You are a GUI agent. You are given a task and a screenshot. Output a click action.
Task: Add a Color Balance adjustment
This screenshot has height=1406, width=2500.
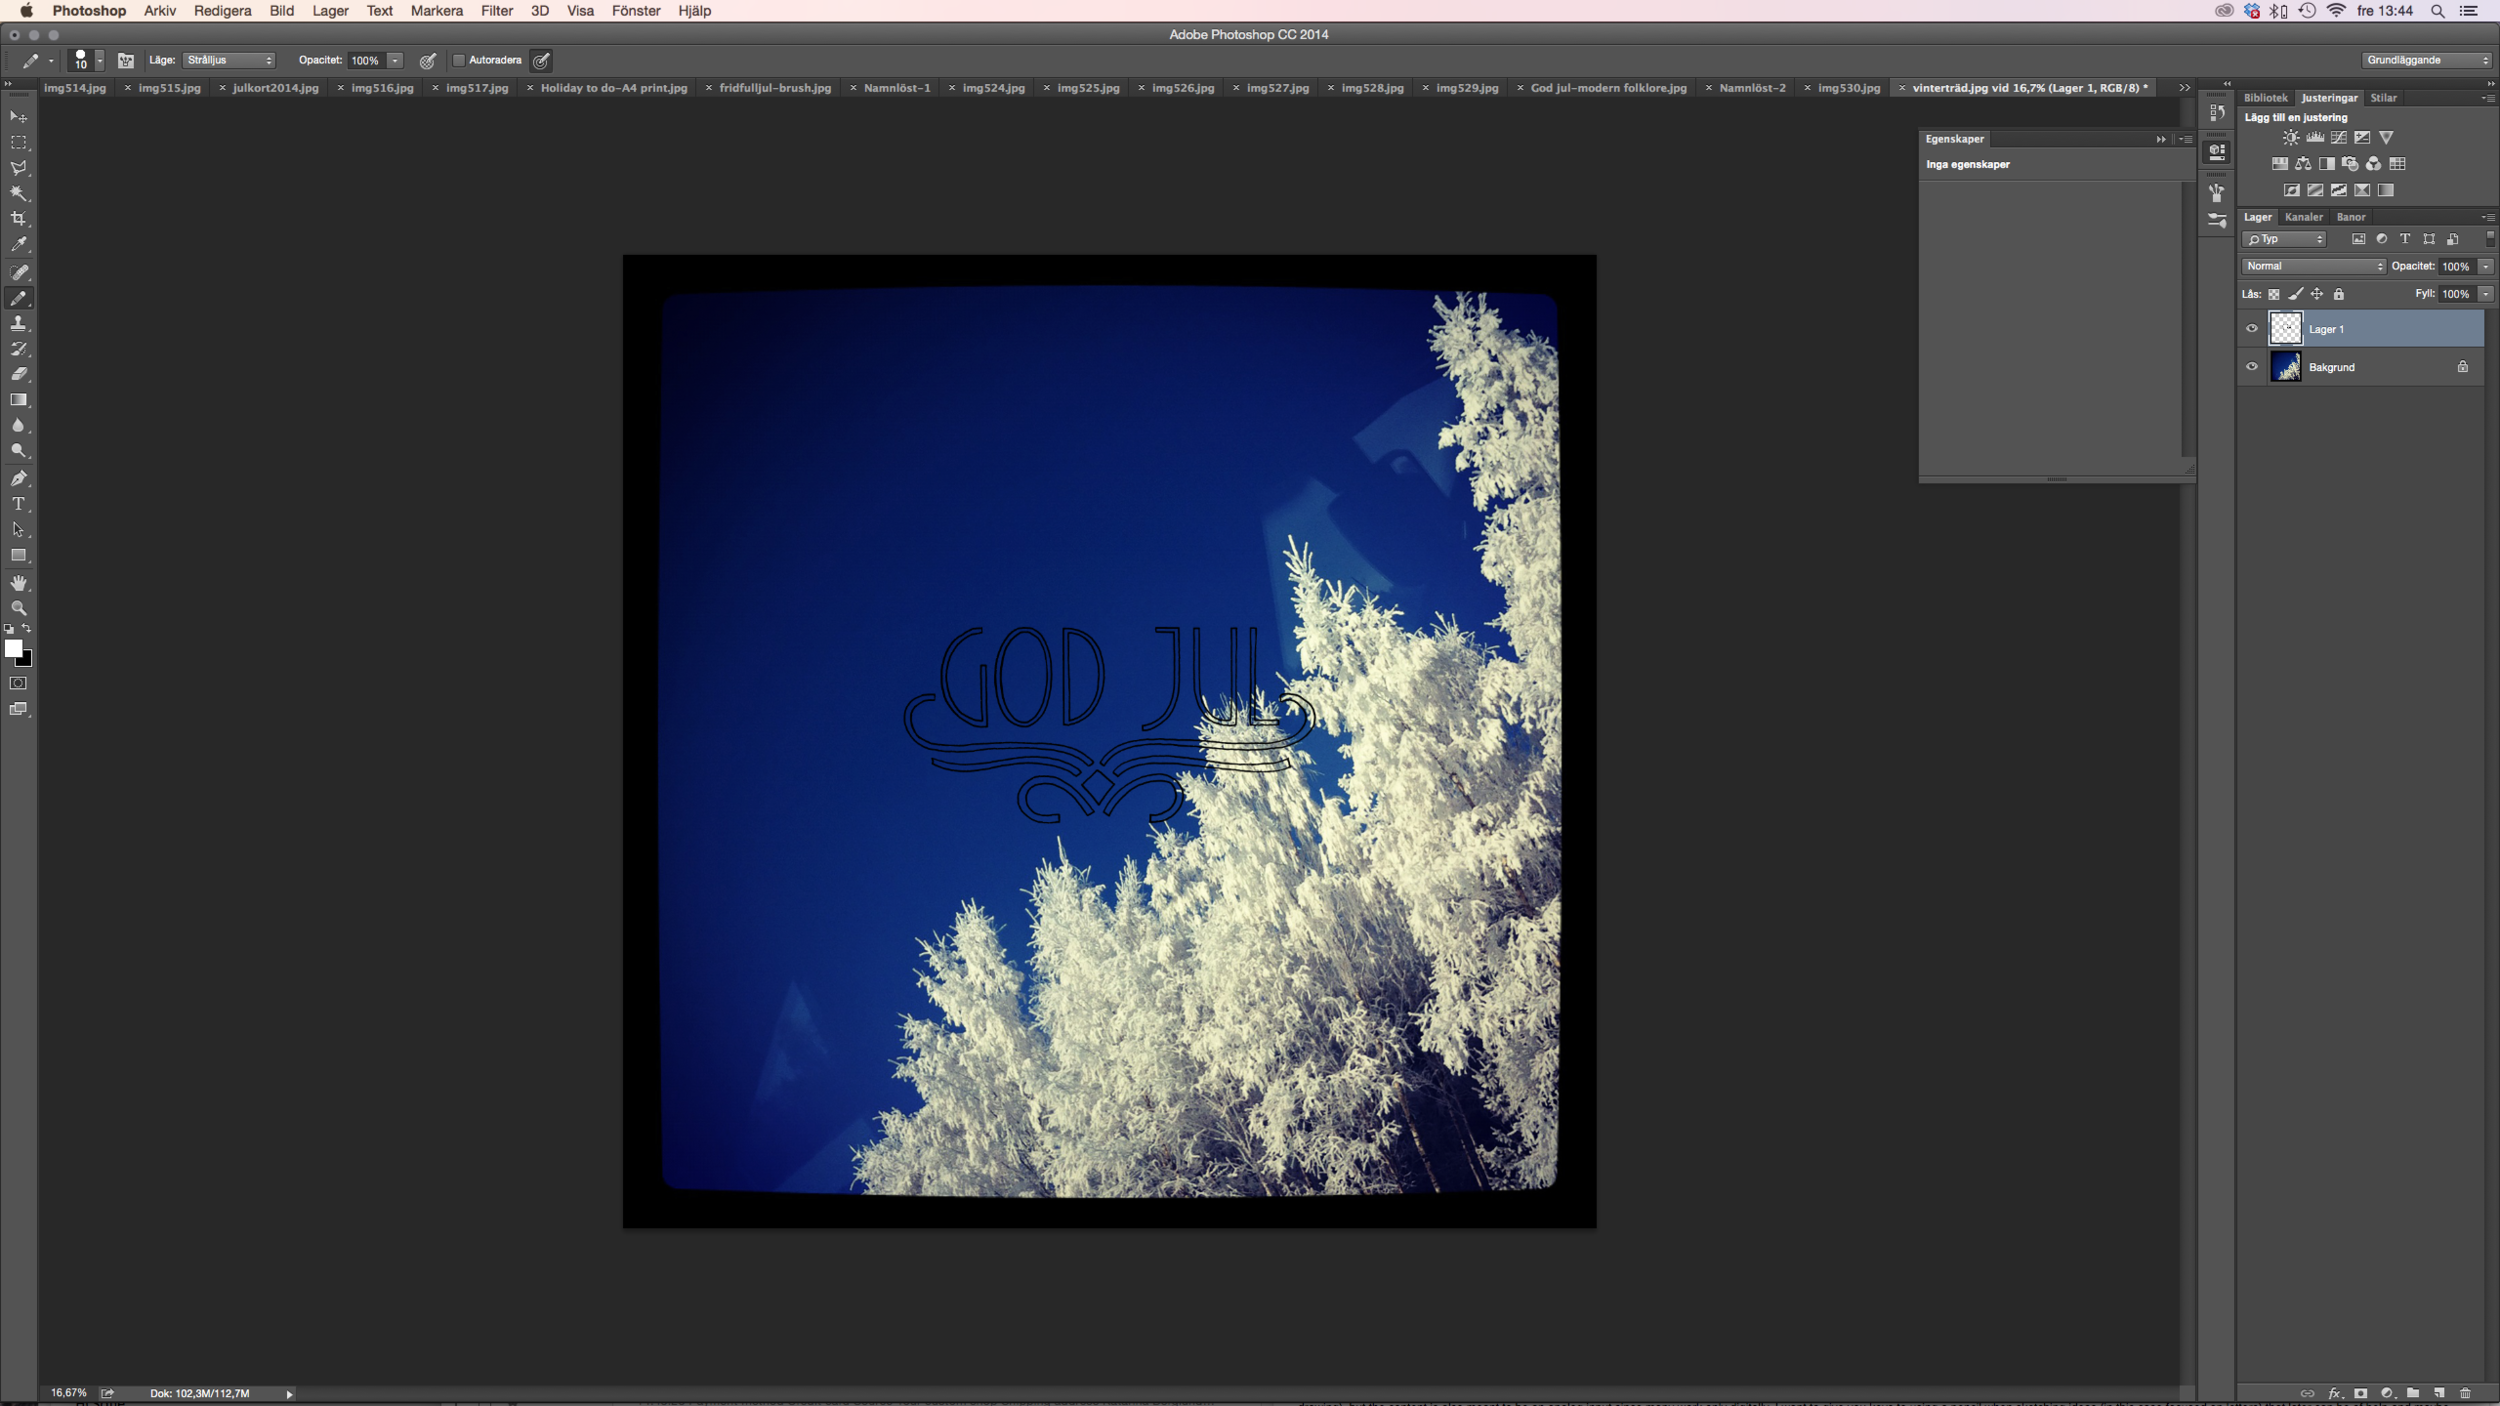(x=2303, y=164)
